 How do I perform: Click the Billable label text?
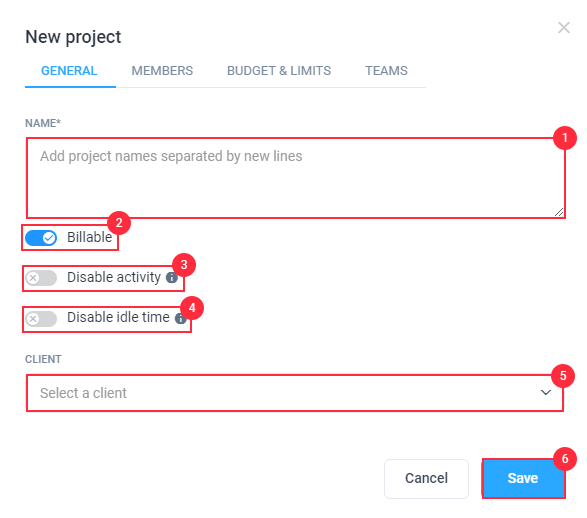click(x=89, y=237)
